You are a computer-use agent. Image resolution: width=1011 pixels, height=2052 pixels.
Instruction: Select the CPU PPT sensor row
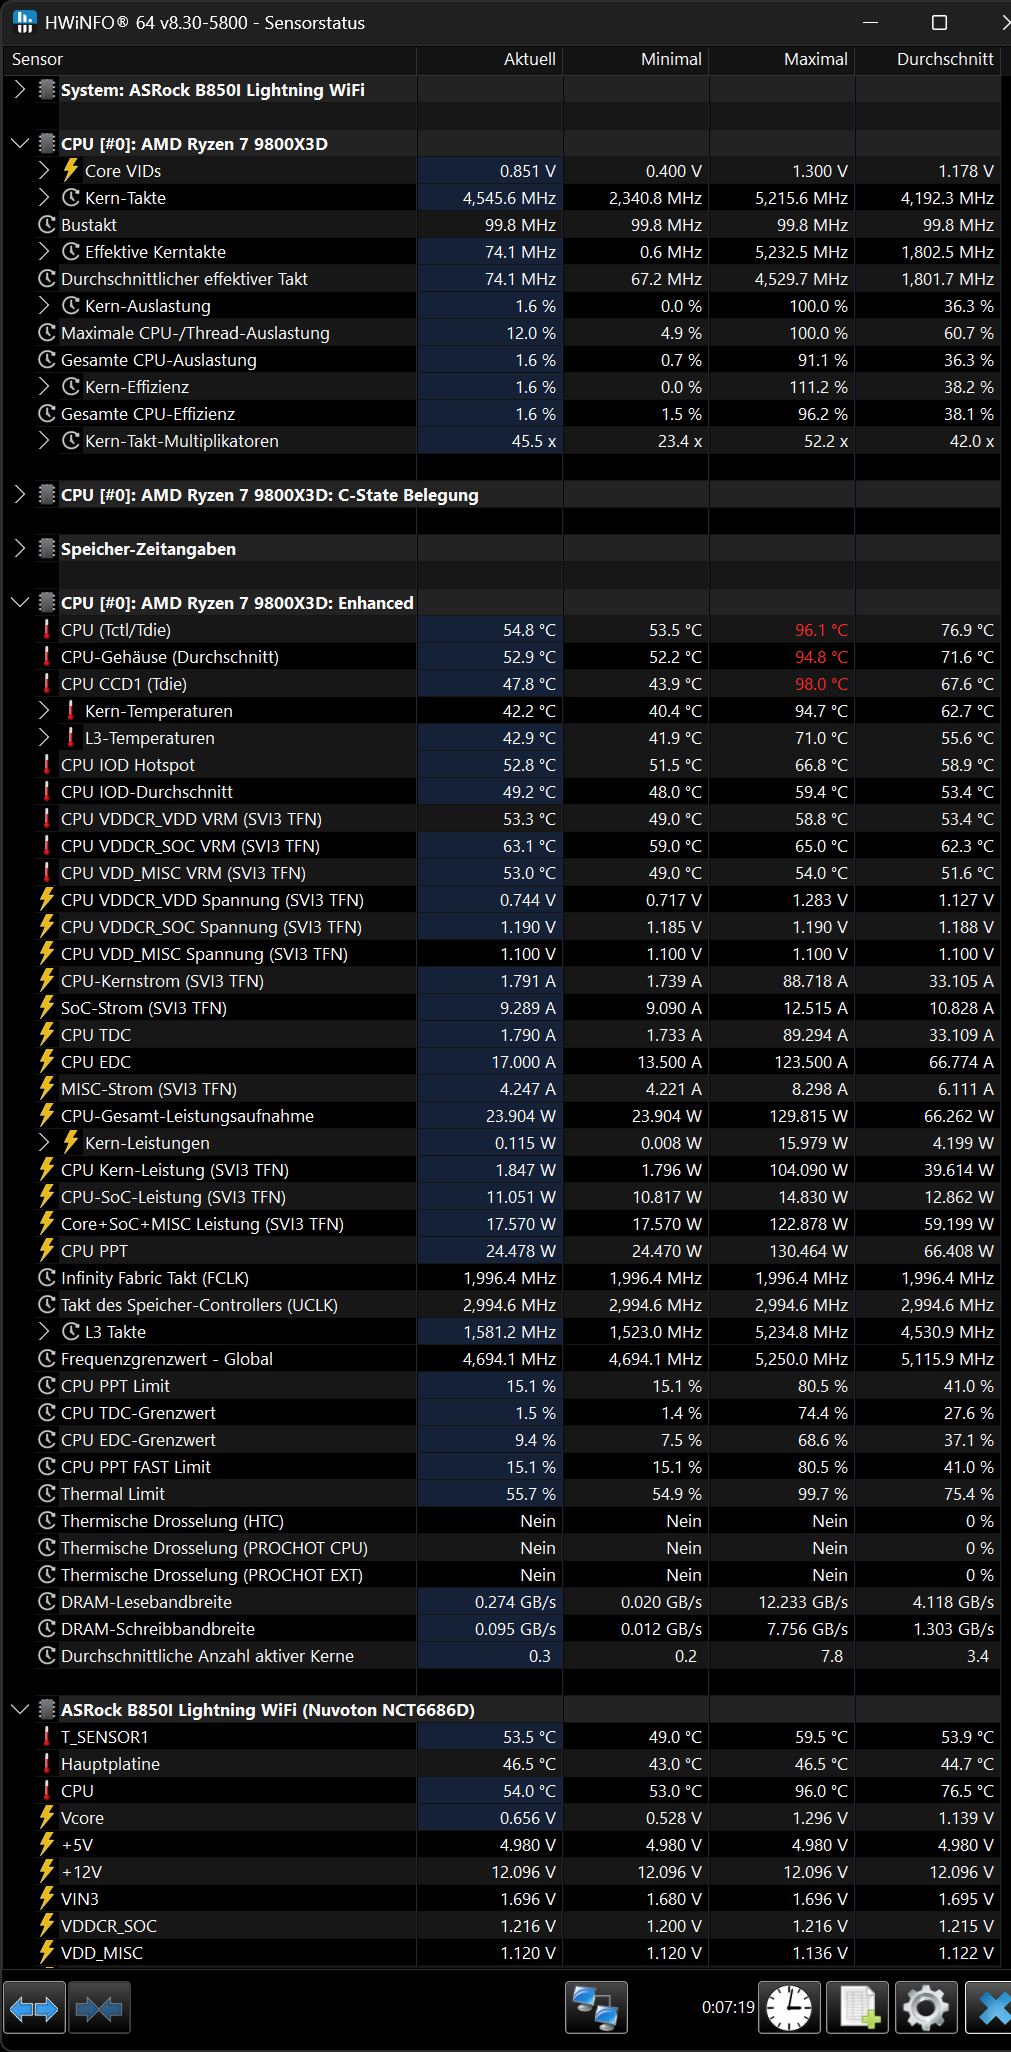point(505,1251)
